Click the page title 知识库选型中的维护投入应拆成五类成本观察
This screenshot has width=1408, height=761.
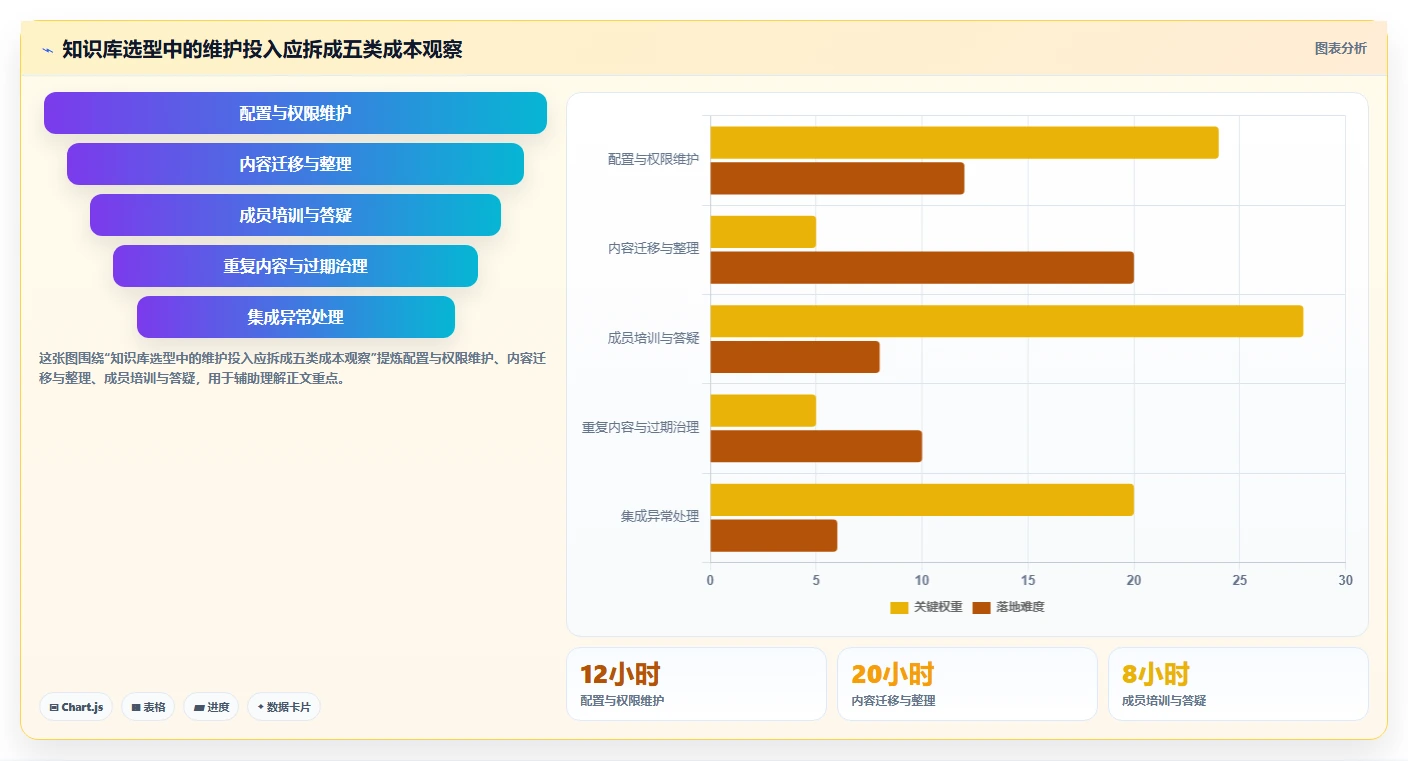click(262, 49)
